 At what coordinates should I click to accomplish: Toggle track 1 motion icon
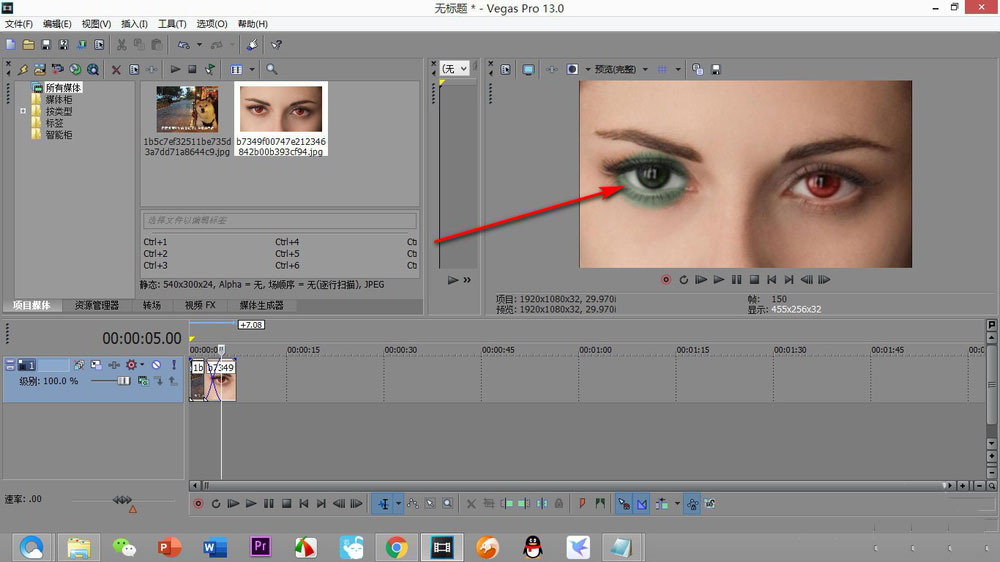[96, 365]
